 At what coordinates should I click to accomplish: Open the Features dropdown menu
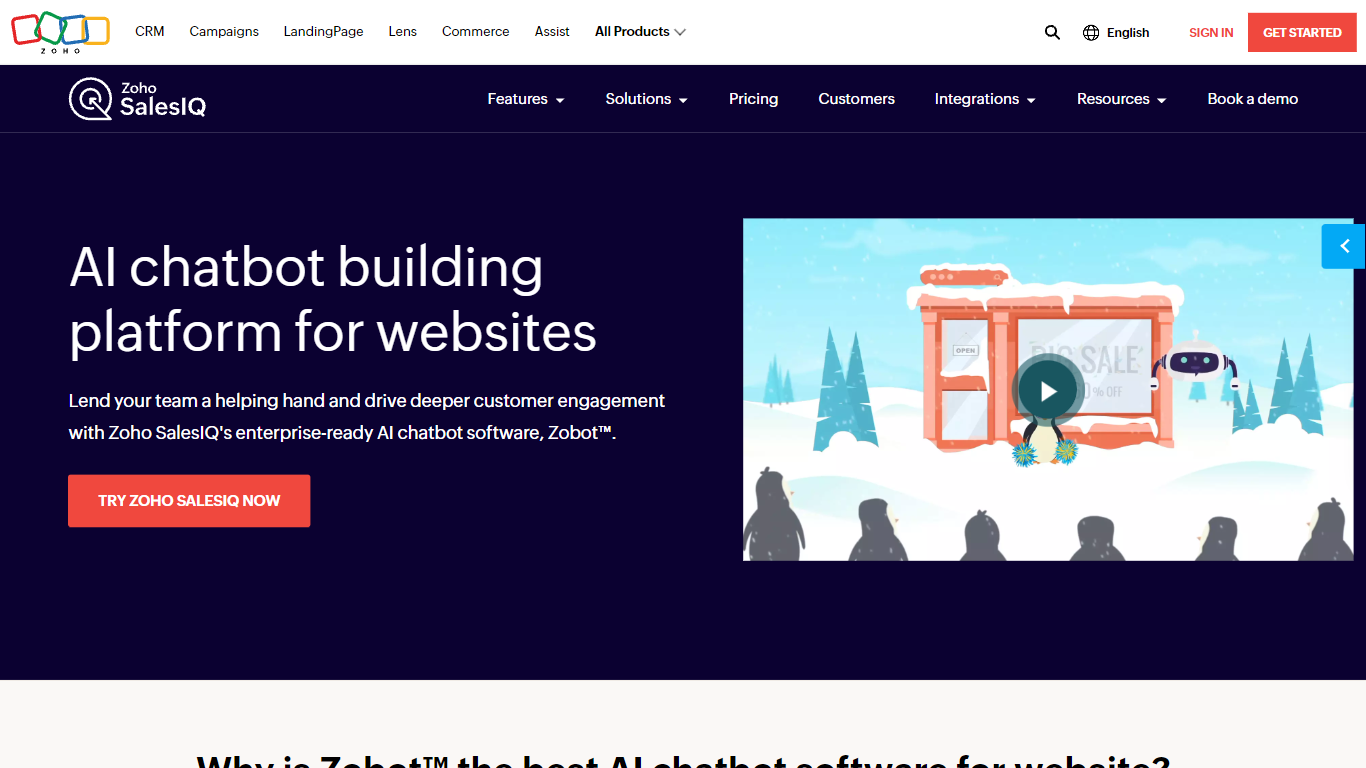pyautogui.click(x=526, y=99)
